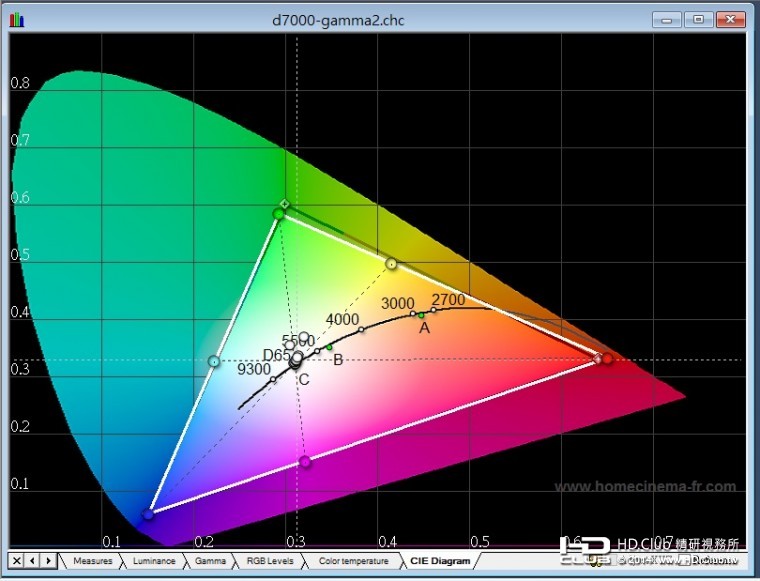Switch to the RGB Levels tab
This screenshot has width=760, height=581.
(269, 561)
